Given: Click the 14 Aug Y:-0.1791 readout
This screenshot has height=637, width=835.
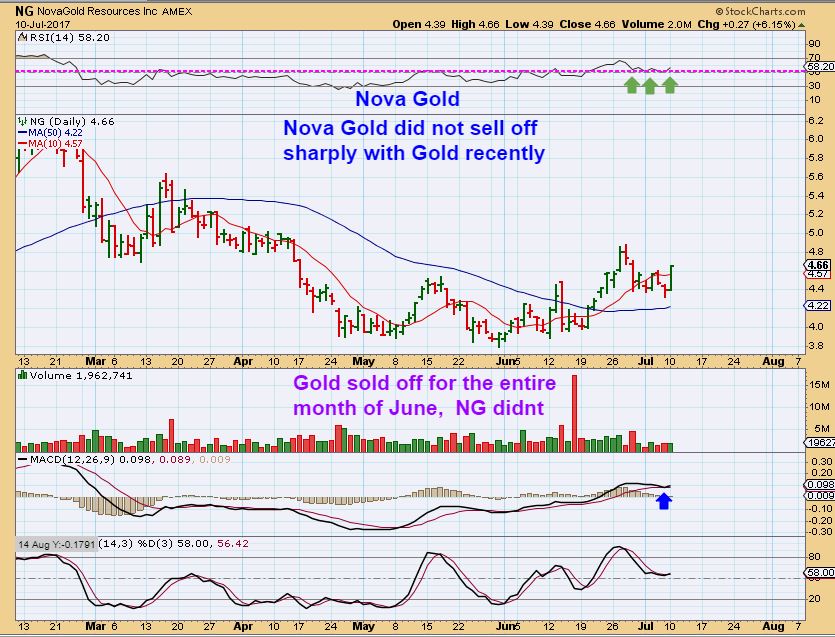Looking at the screenshot, I should pyautogui.click(x=56, y=544).
